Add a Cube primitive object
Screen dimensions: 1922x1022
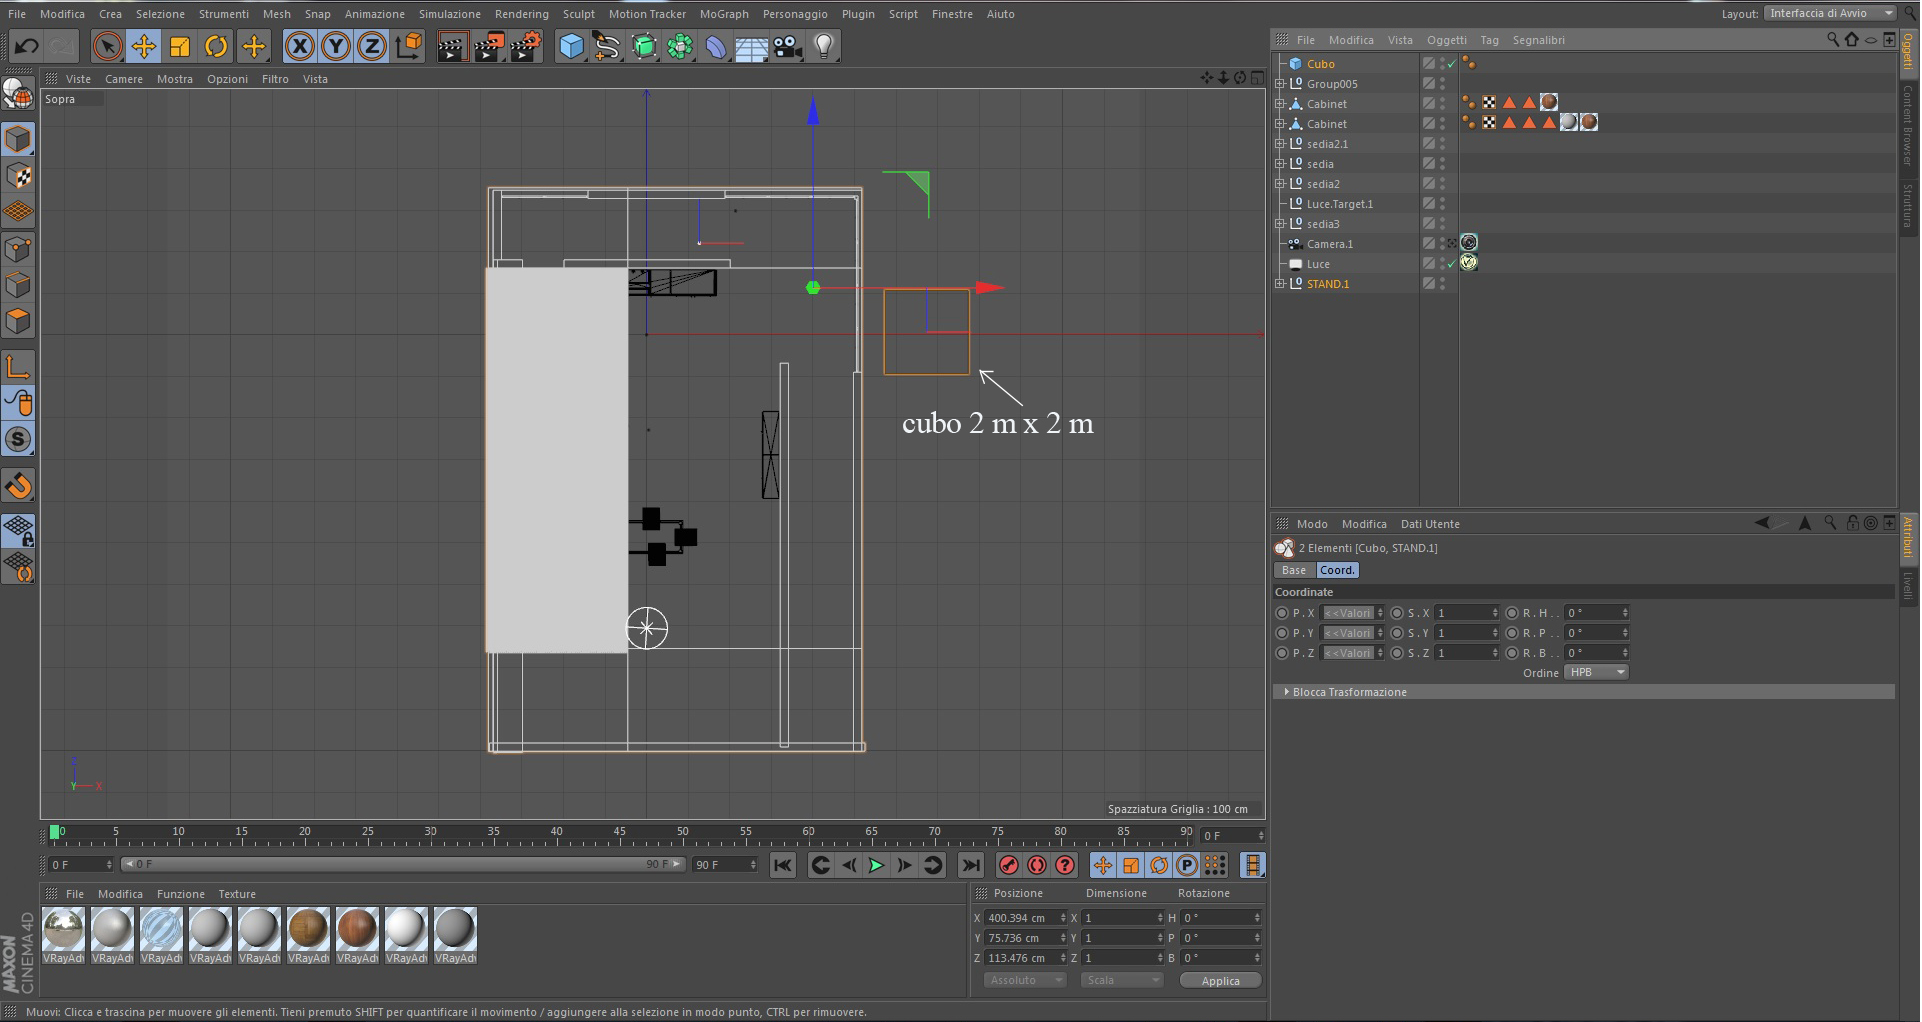[571, 47]
